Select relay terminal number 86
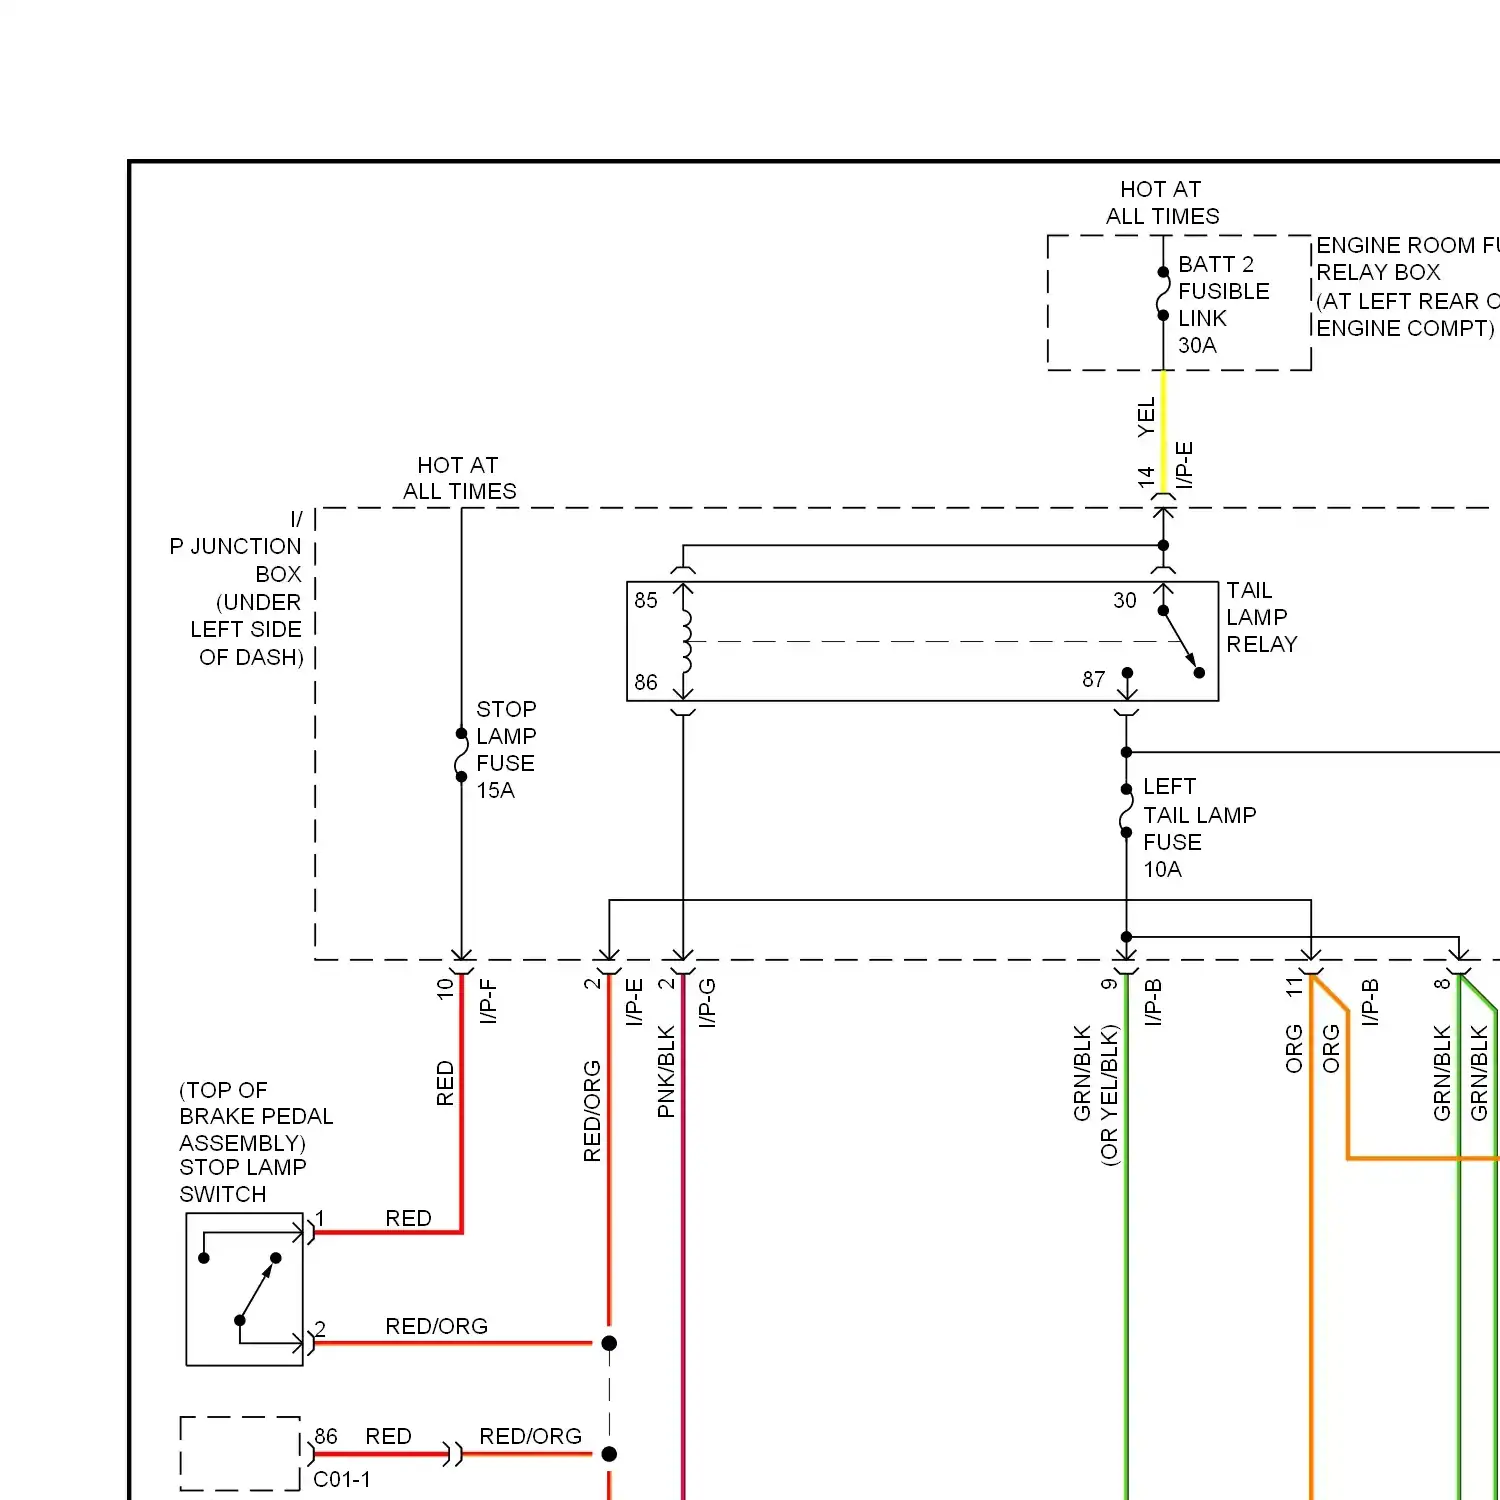 646,682
